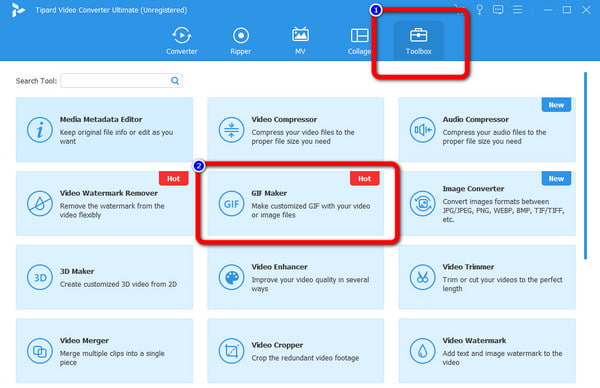Click the Media Metadata Editor info icon
This screenshot has width=600, height=388.
coord(39,130)
